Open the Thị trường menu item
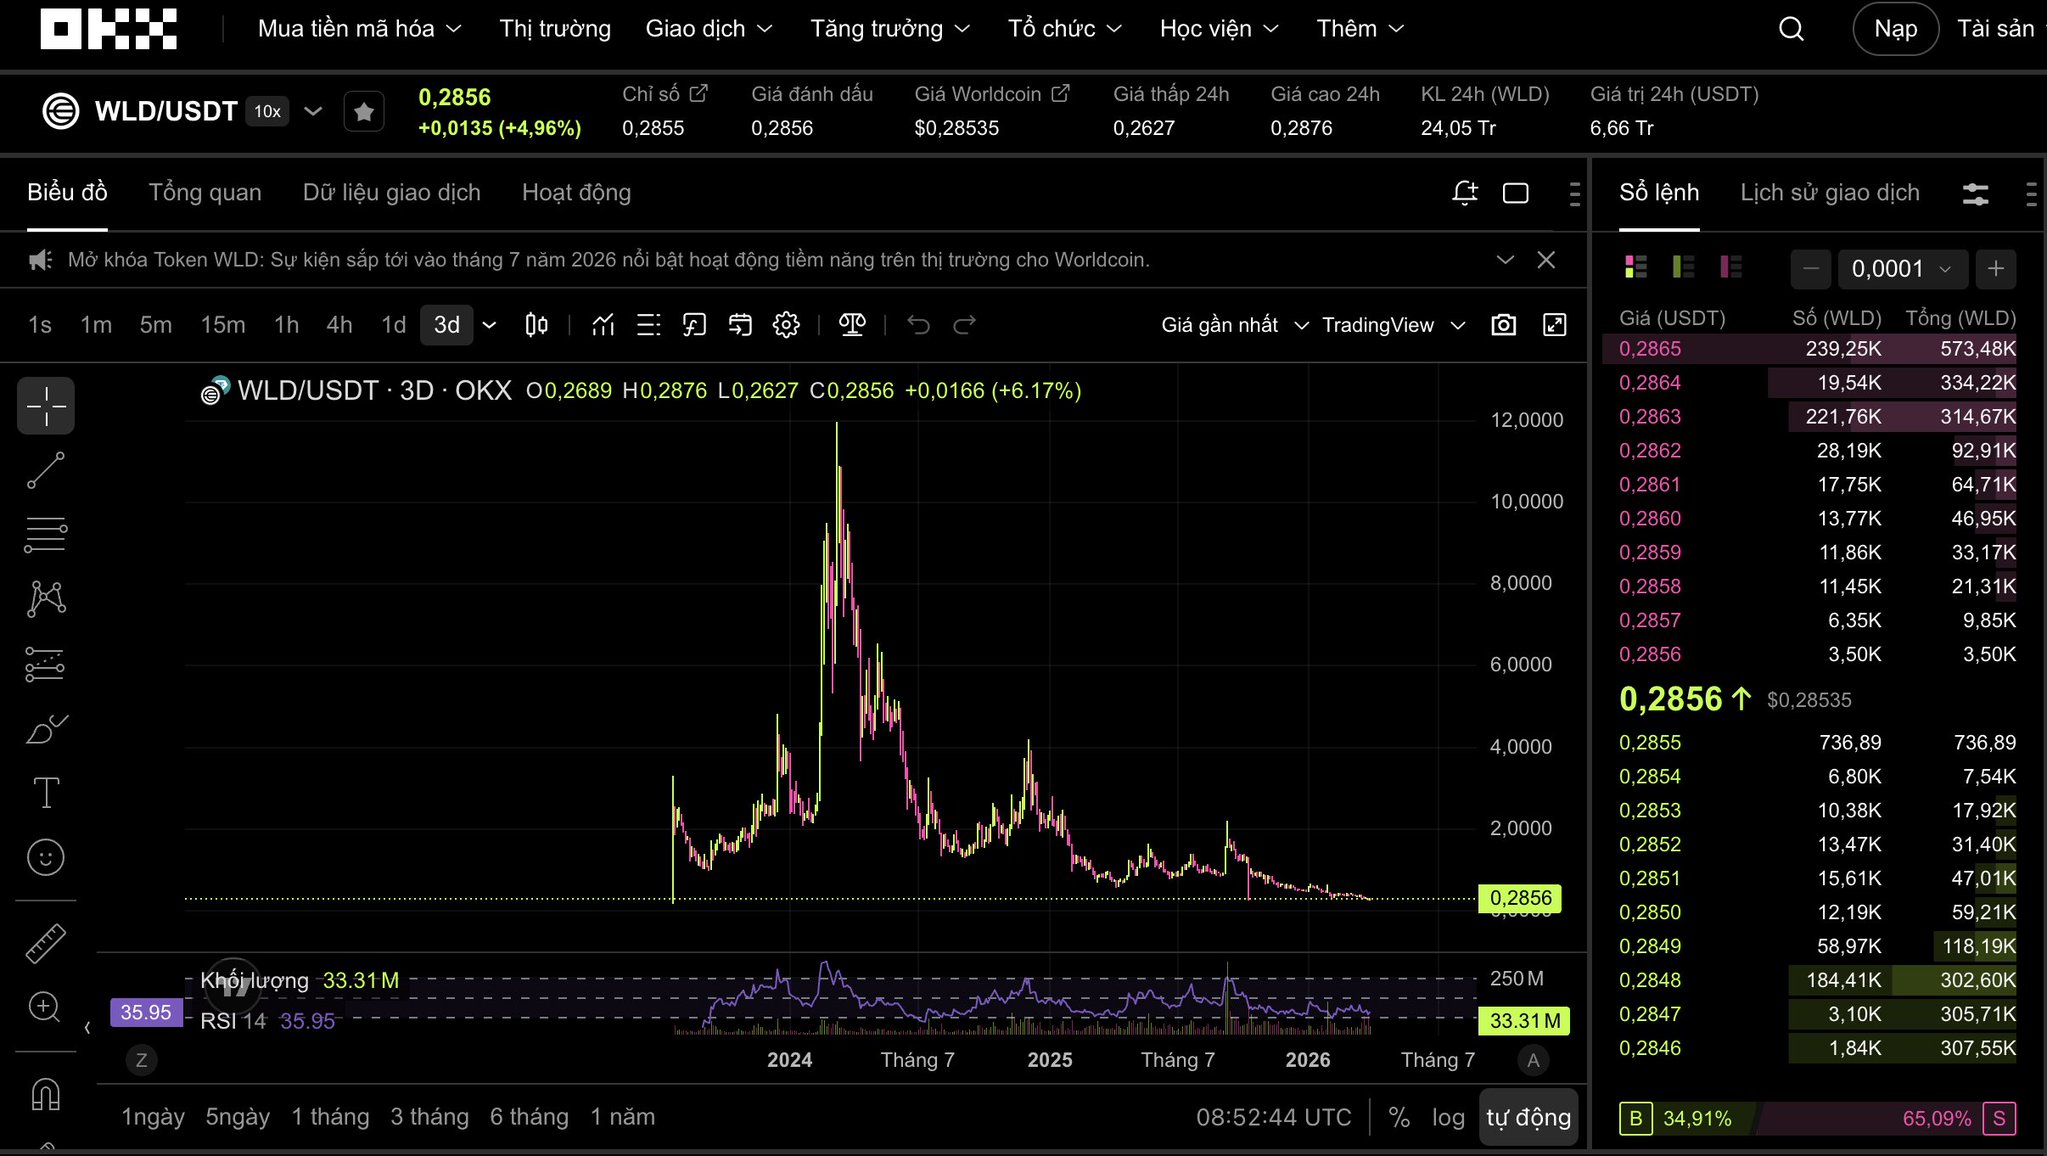The height and width of the screenshot is (1156, 2047). 555,29
